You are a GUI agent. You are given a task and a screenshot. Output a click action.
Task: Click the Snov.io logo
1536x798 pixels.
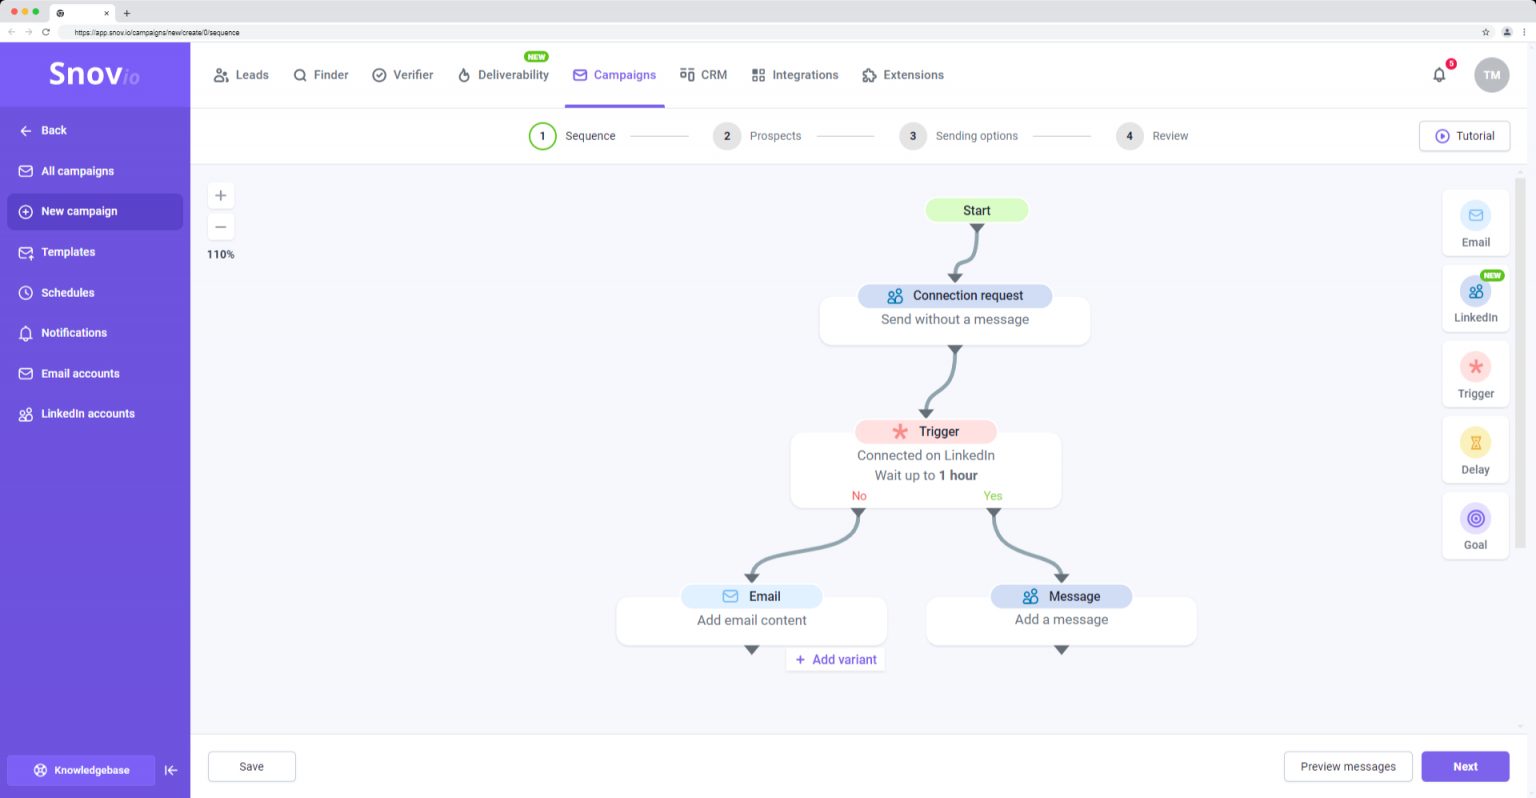(x=94, y=74)
